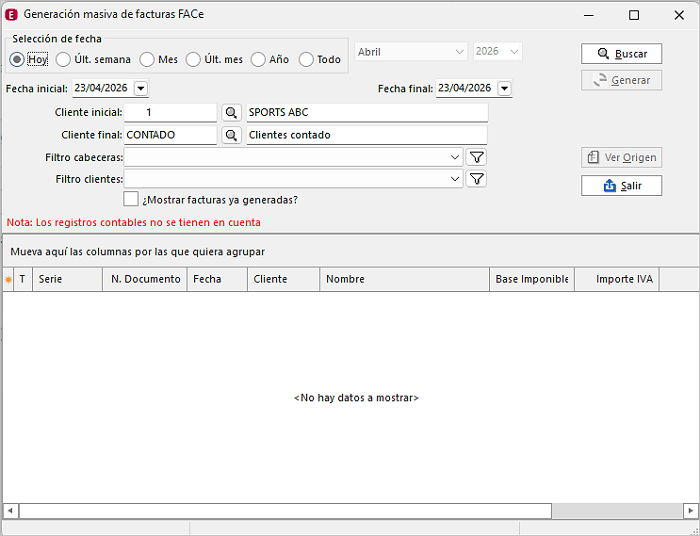Select the Año radio button
Viewport: 700px width, 536px height.
pyautogui.click(x=258, y=59)
